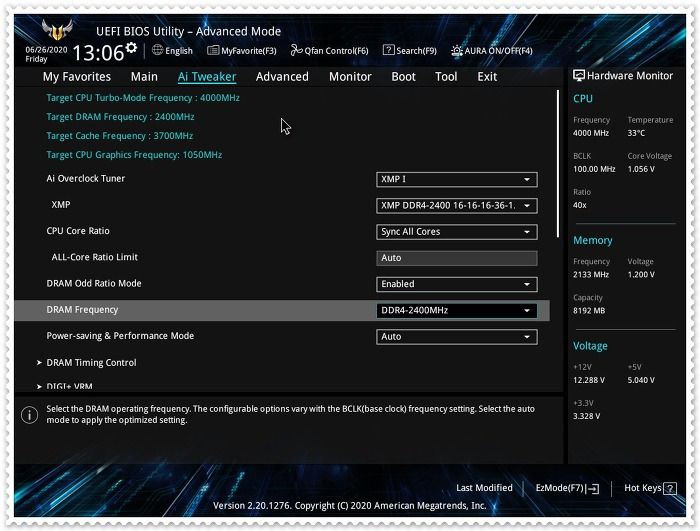
Task: Open time settings gear icon
Action: 131,47
